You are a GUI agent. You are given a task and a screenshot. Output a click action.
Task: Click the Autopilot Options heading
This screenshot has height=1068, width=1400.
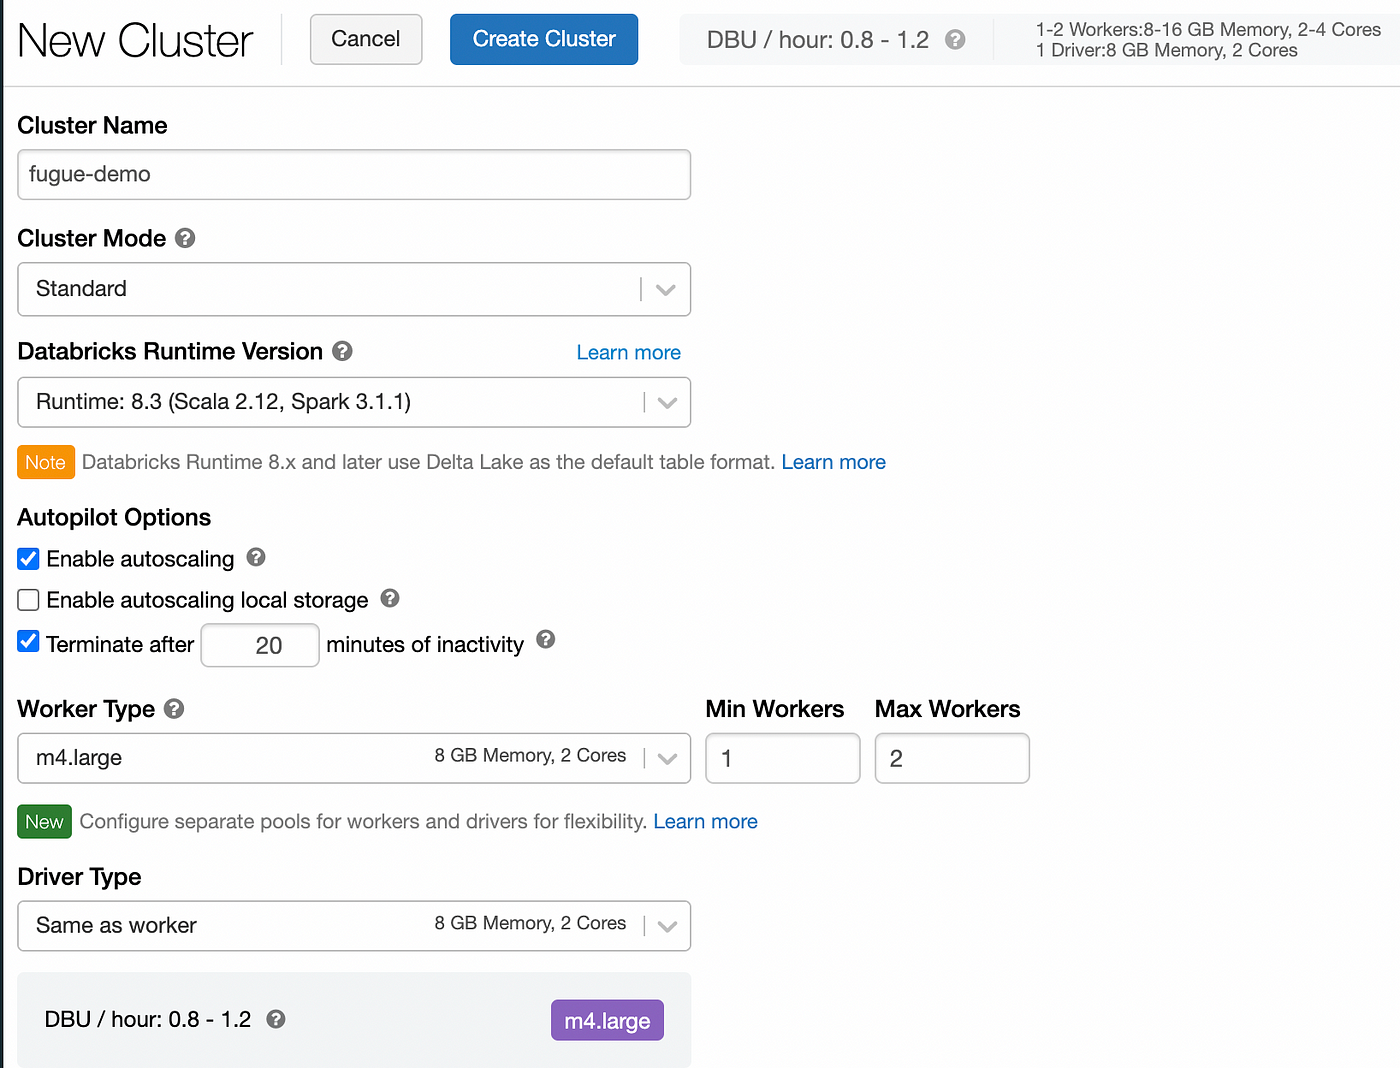(114, 517)
